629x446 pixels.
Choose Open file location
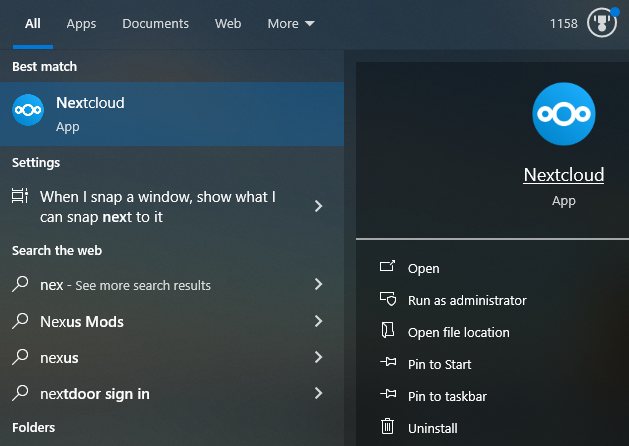click(x=459, y=332)
